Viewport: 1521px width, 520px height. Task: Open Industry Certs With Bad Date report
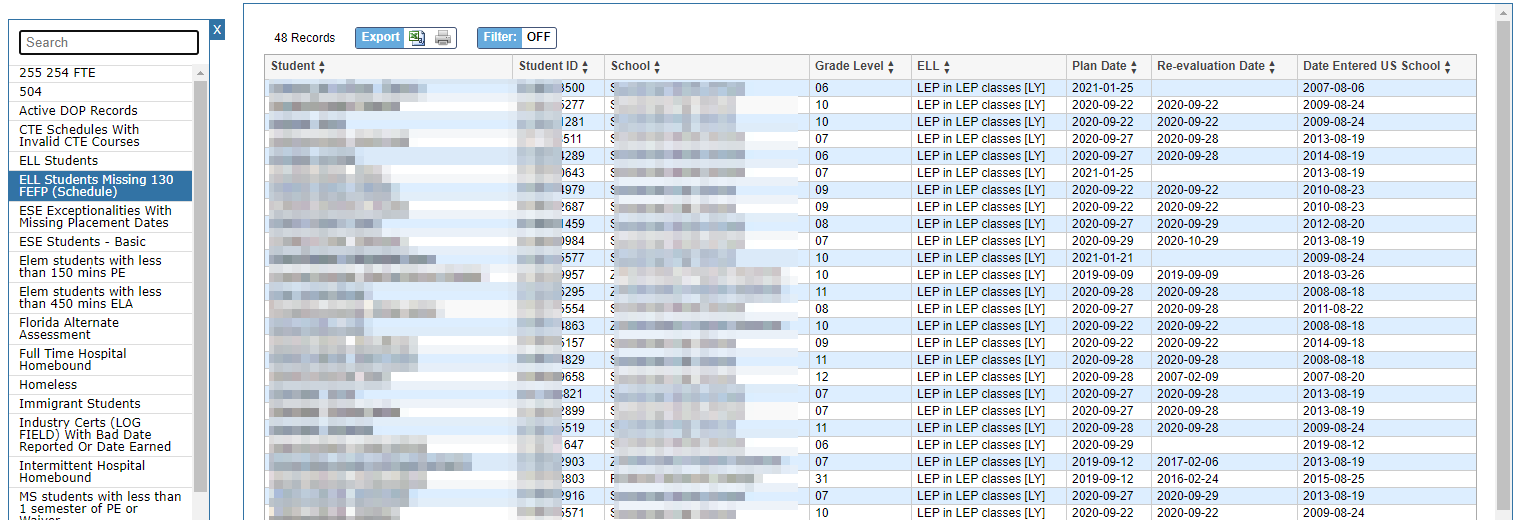(x=100, y=435)
